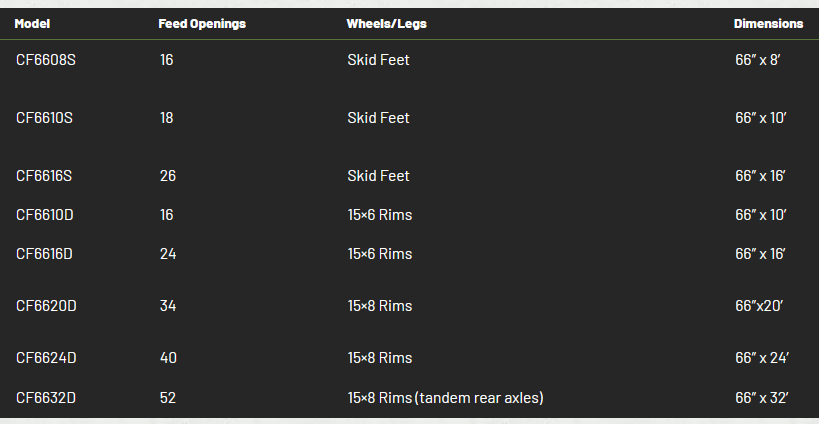The image size is (819, 424).
Task: Select the CF6610D model cell
Action: click(x=45, y=215)
